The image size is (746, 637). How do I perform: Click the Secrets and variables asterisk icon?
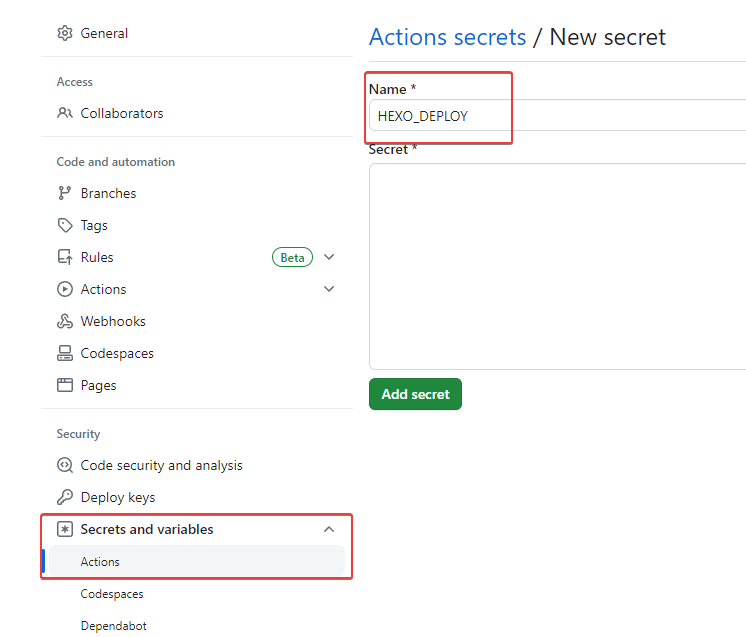pyautogui.click(x=65, y=529)
